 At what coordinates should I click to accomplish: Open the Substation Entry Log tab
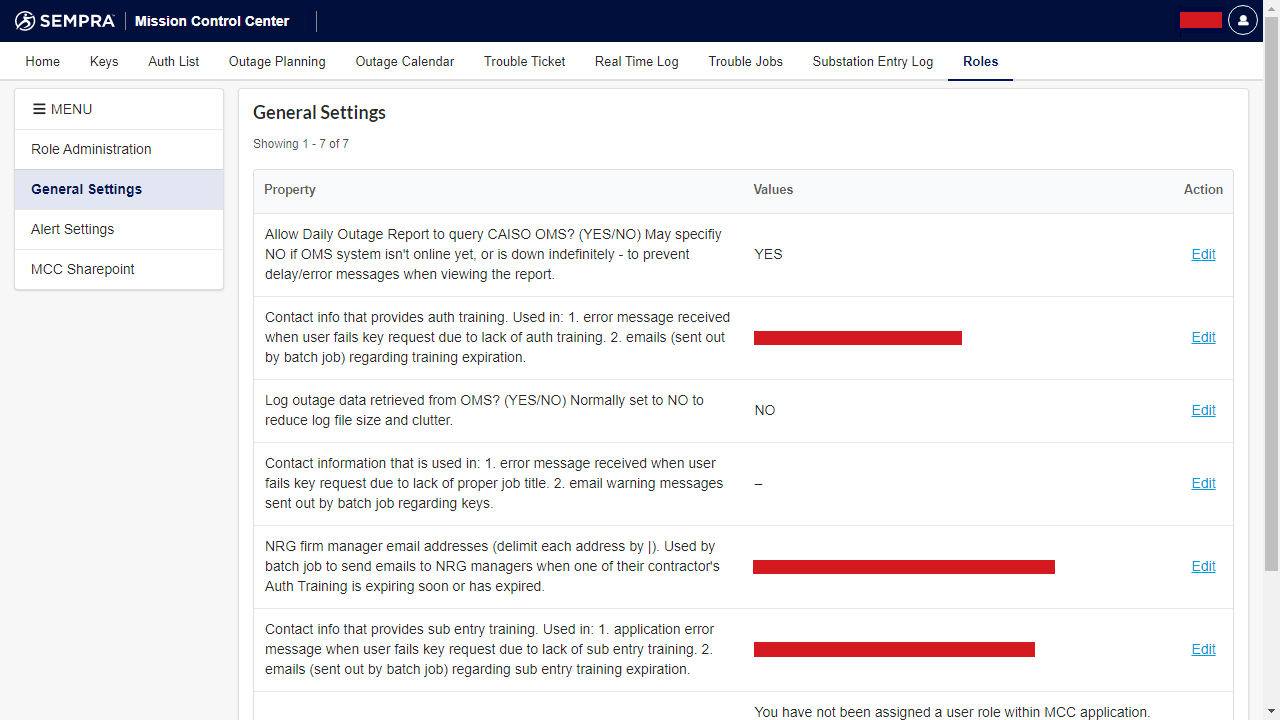coord(873,61)
